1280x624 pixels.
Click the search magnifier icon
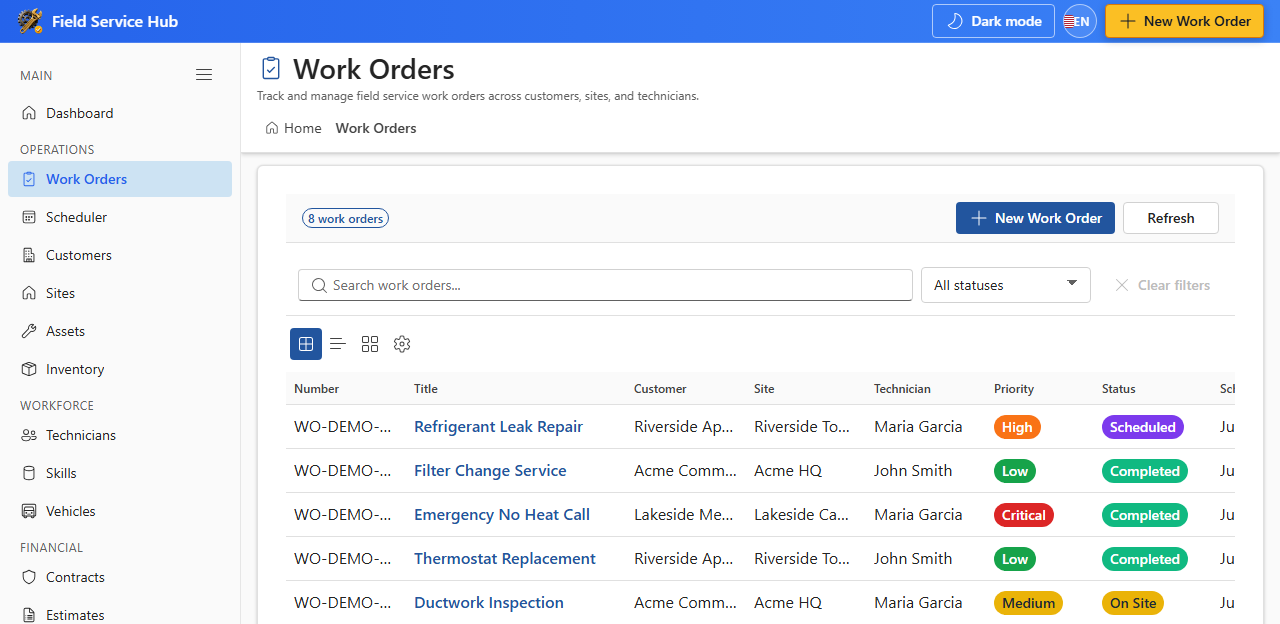pos(319,285)
